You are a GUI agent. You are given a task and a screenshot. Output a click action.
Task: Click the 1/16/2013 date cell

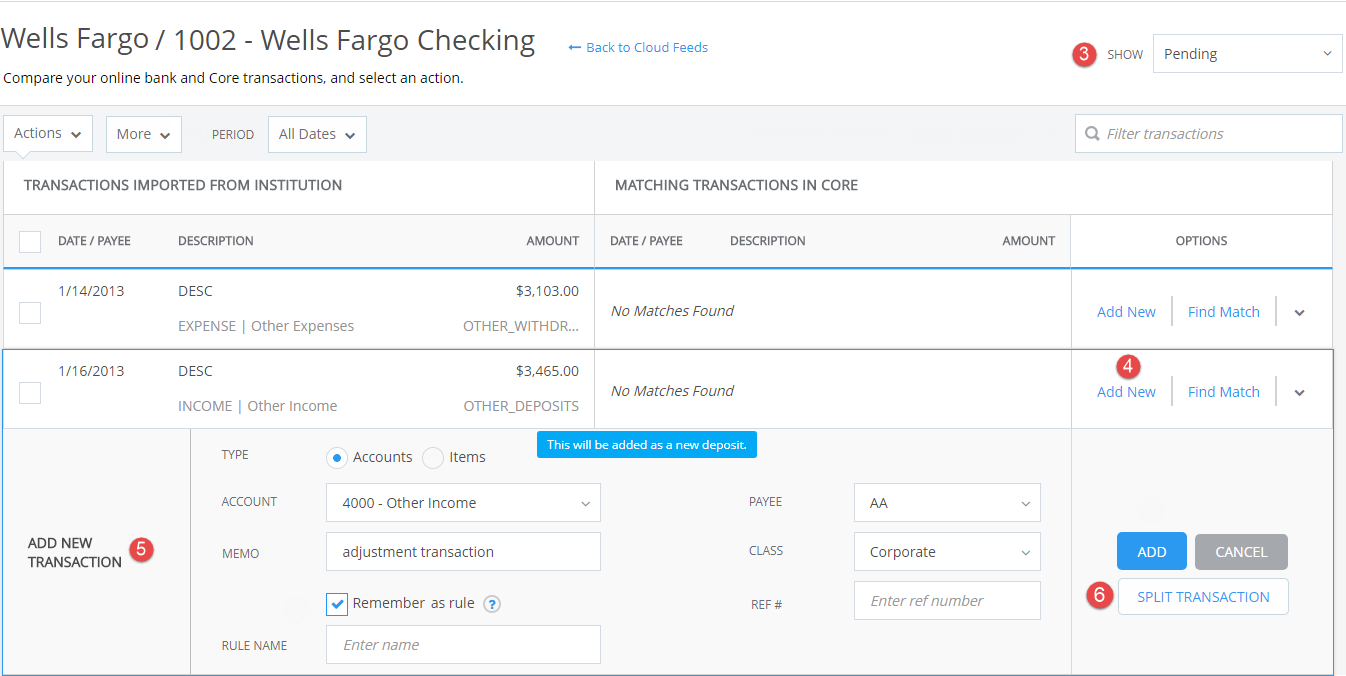pyautogui.click(x=91, y=371)
